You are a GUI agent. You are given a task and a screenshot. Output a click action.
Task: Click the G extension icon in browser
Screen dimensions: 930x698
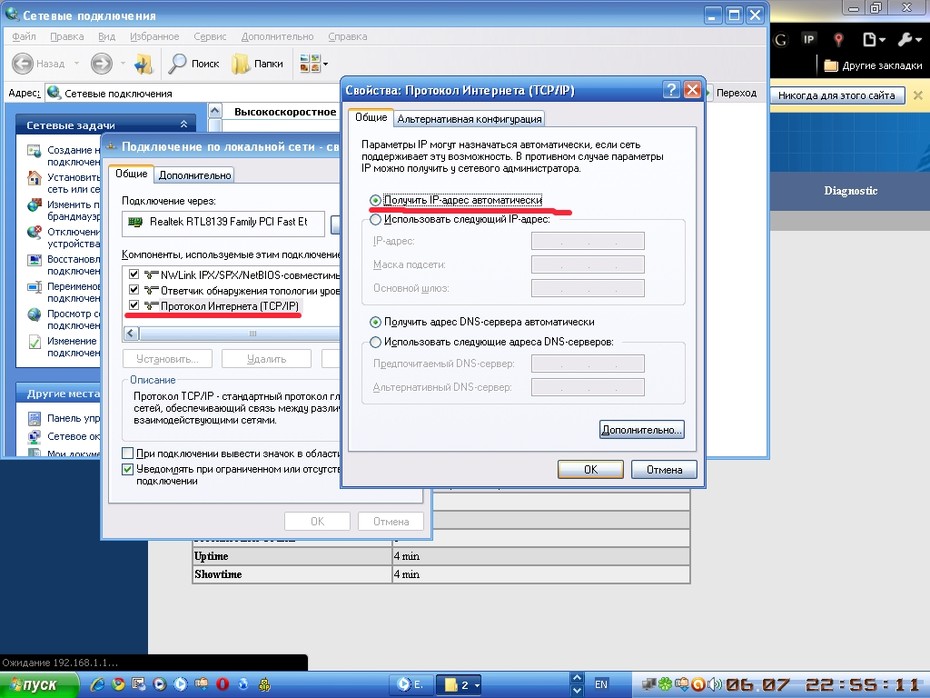pyautogui.click(x=781, y=40)
